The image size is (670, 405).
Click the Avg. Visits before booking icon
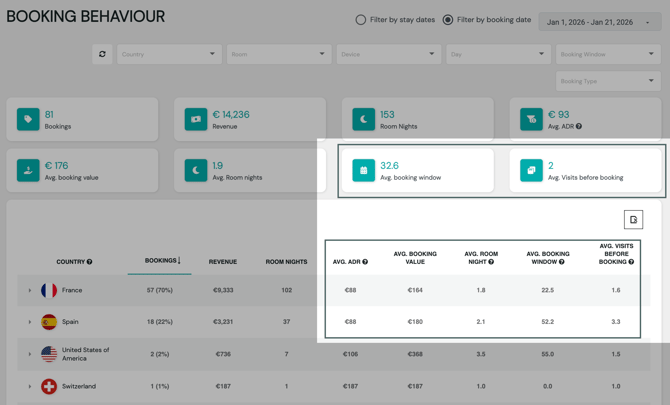point(531,171)
